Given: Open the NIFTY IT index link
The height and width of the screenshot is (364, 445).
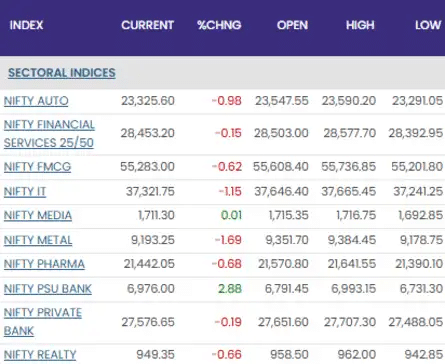Looking at the screenshot, I should pyautogui.click(x=25, y=191).
